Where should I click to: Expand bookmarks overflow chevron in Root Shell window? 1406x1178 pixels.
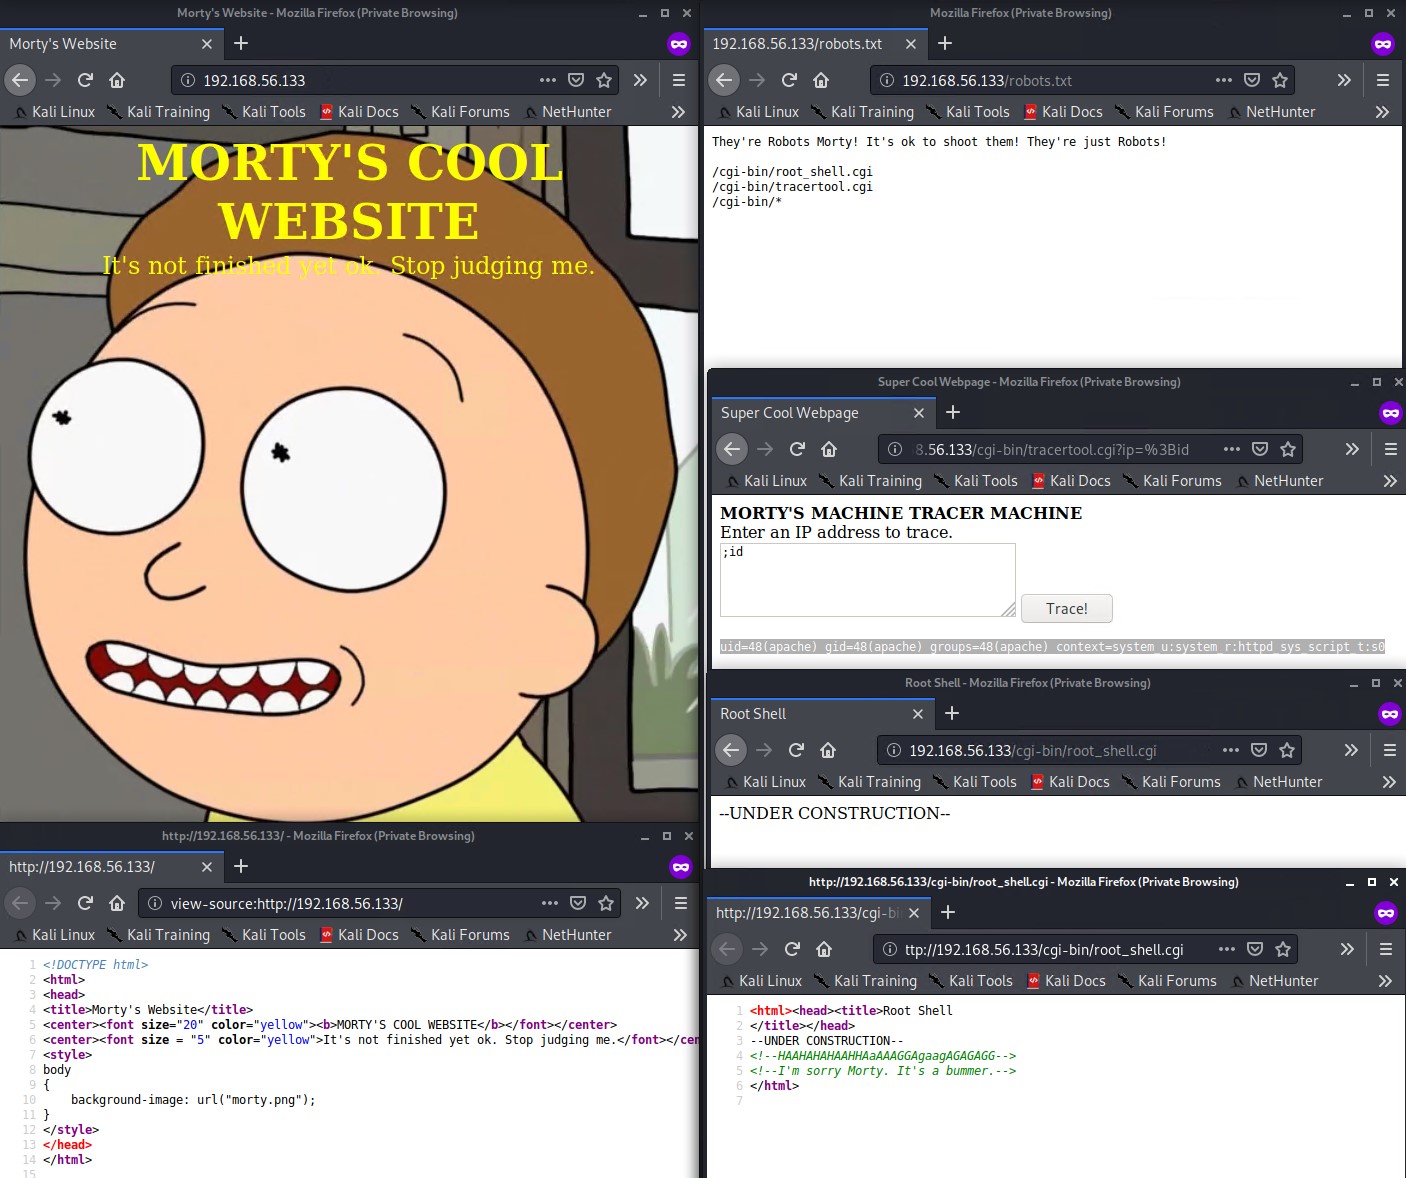coord(1389,782)
